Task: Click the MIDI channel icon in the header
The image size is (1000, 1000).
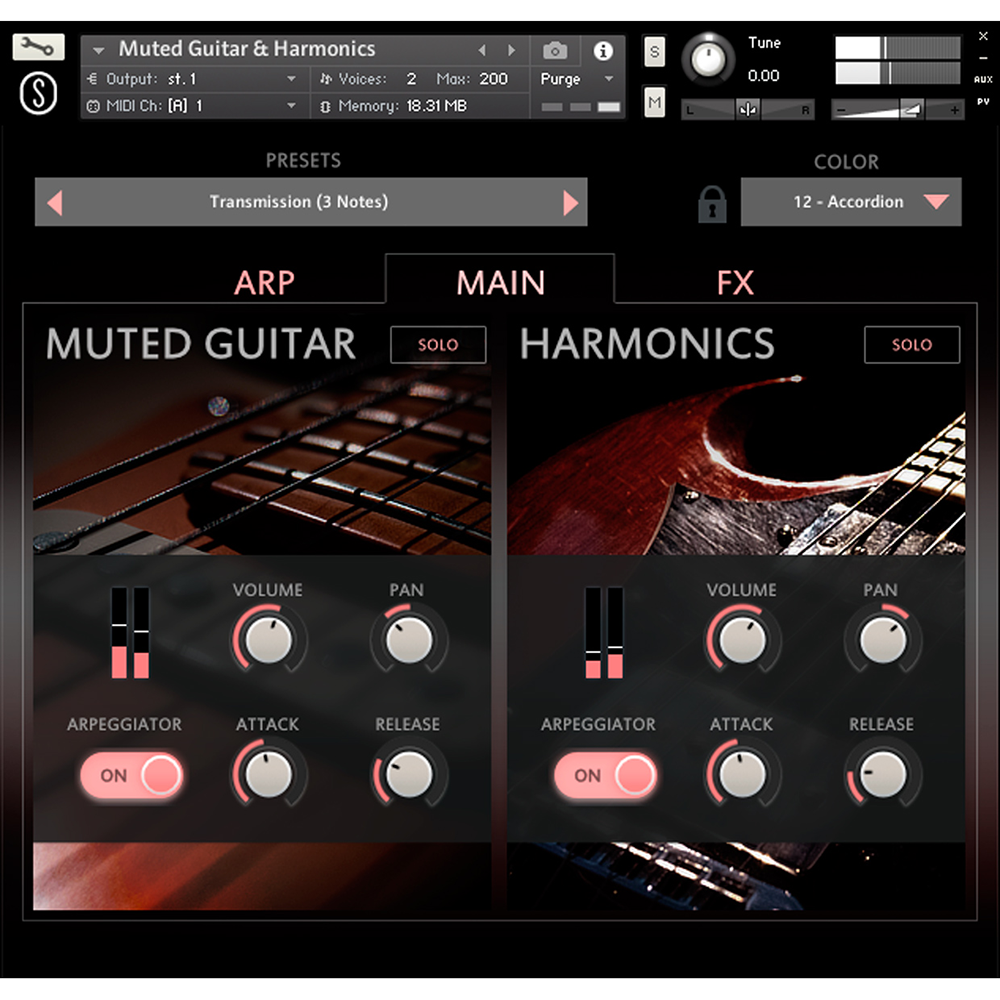Action: [92, 105]
